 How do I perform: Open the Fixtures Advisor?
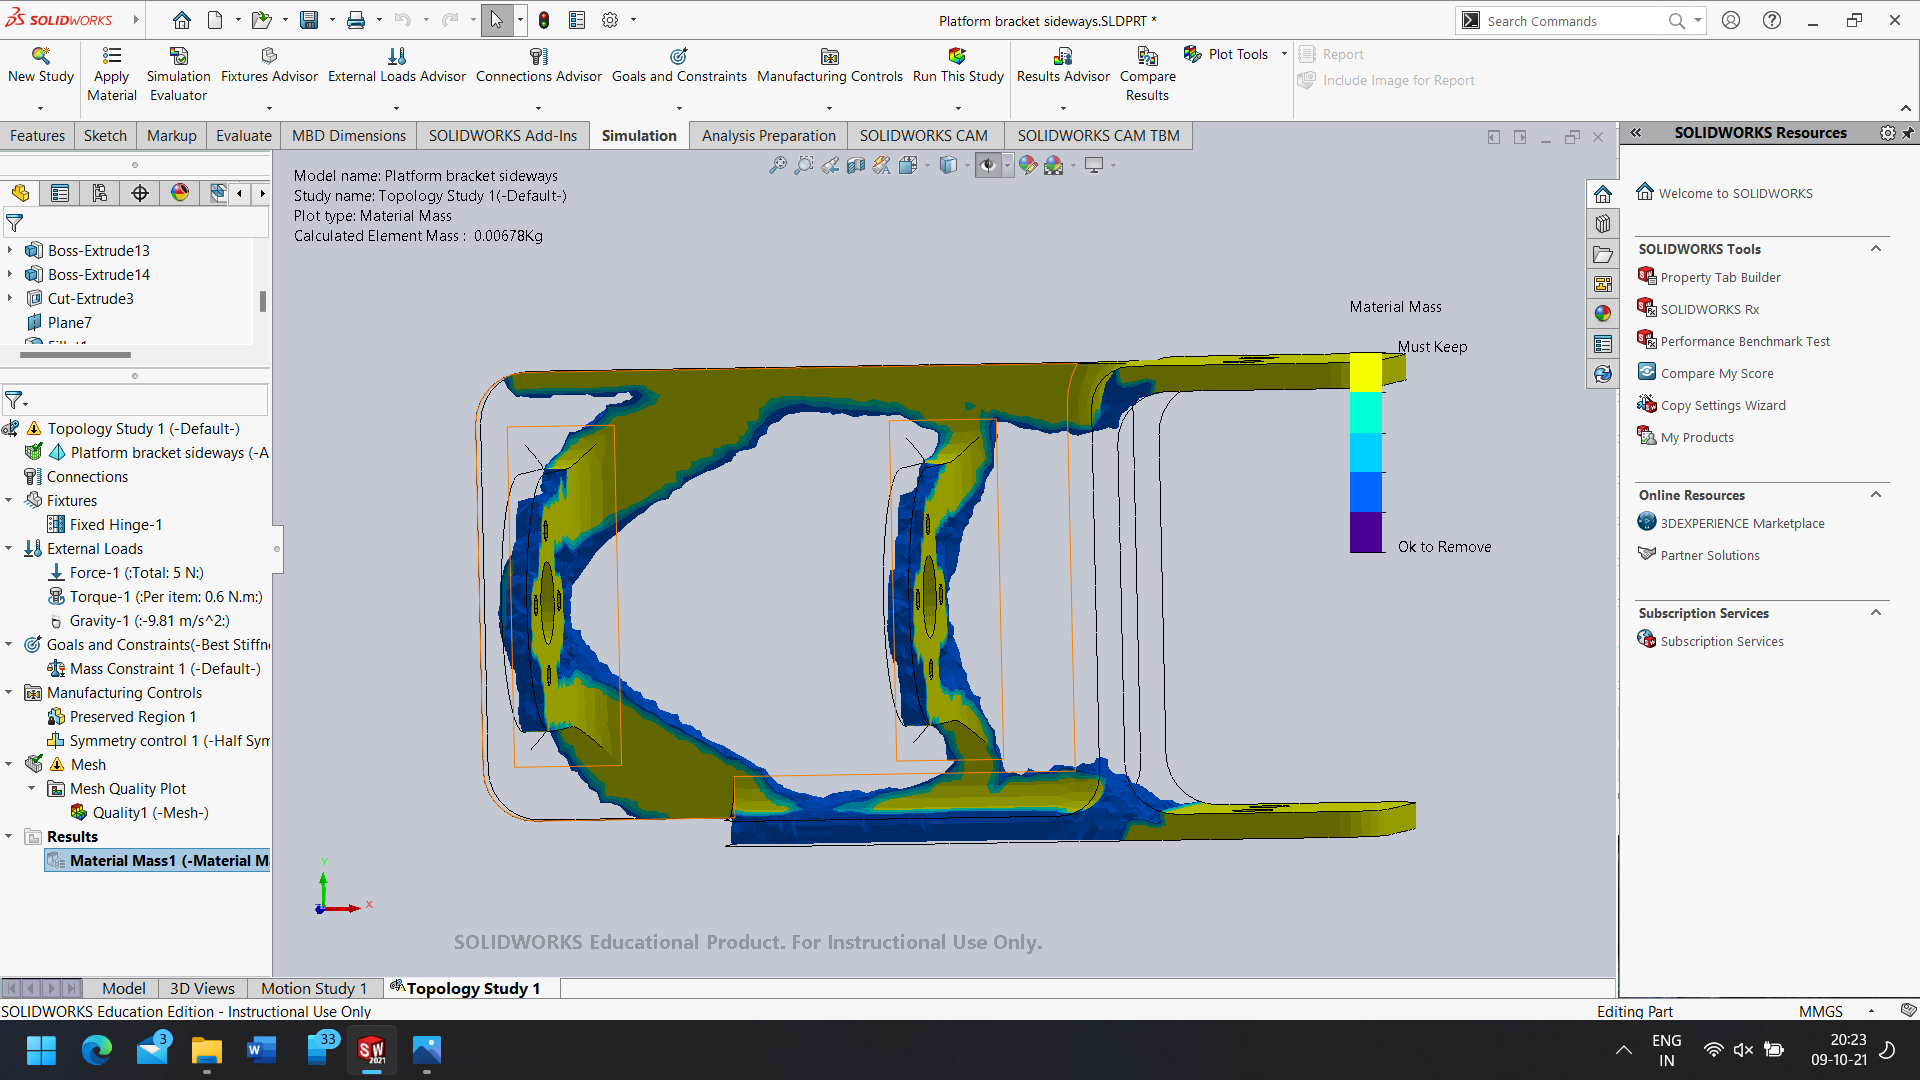point(269,65)
